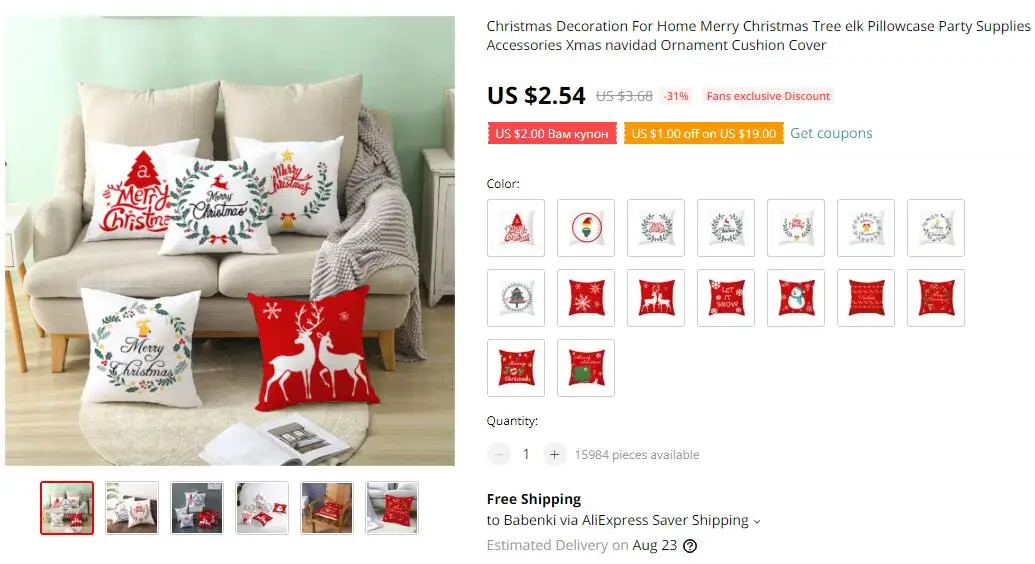This screenshot has width=1035, height=564.
Task: Click the quantity number field
Action: pyautogui.click(x=526, y=454)
